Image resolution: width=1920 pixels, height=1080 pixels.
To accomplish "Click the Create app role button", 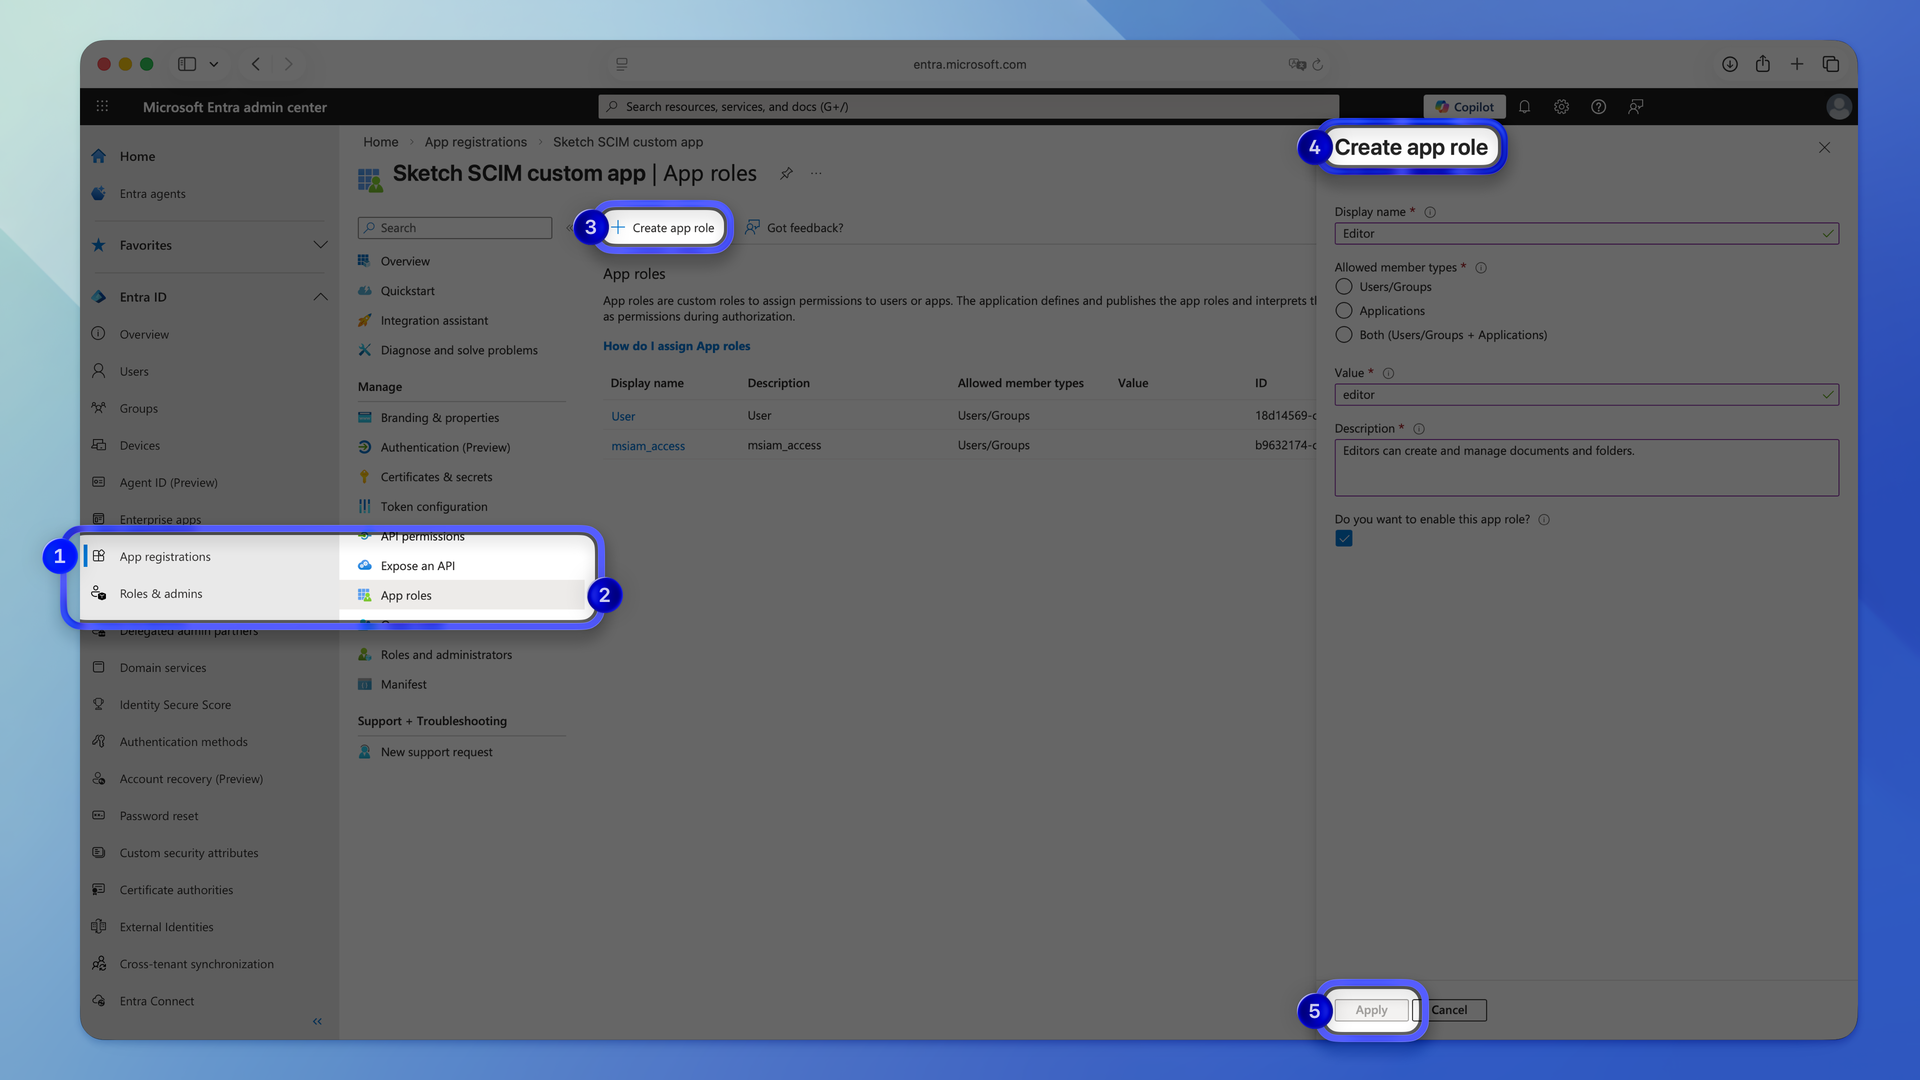I will [663, 228].
